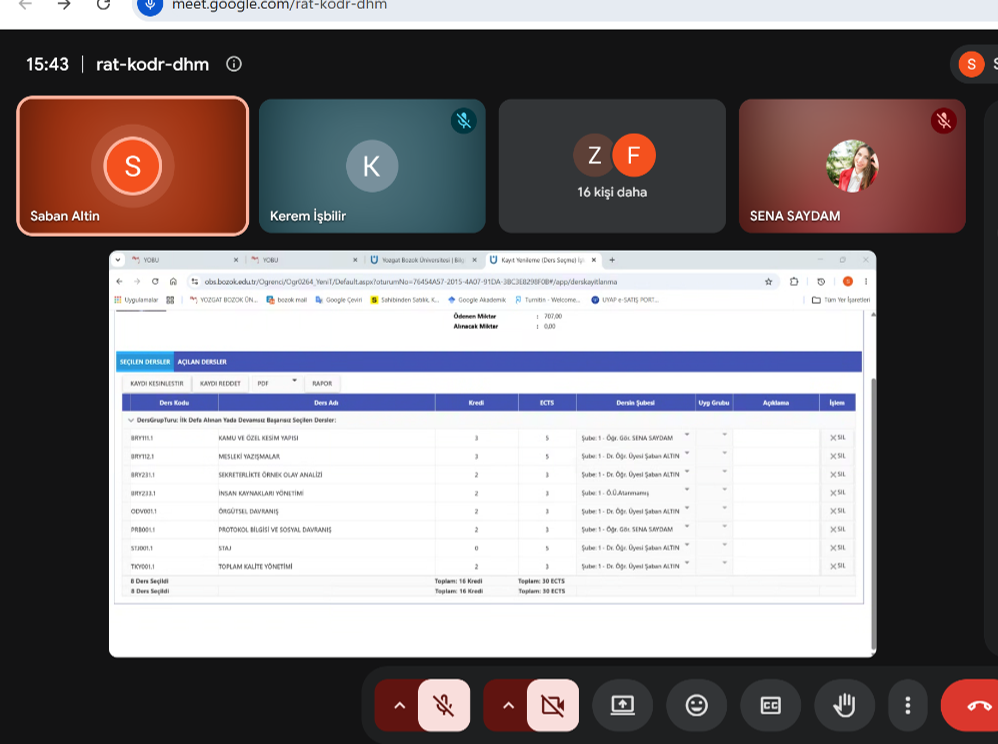Unmute the microphone

coord(444,705)
